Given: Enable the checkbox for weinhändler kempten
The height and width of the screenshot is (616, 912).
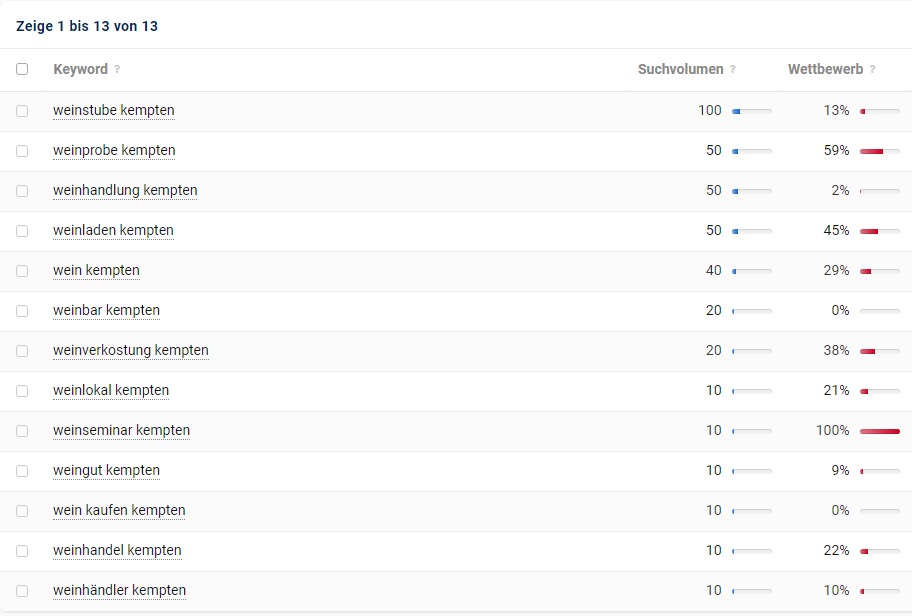Looking at the screenshot, I should click(22, 591).
